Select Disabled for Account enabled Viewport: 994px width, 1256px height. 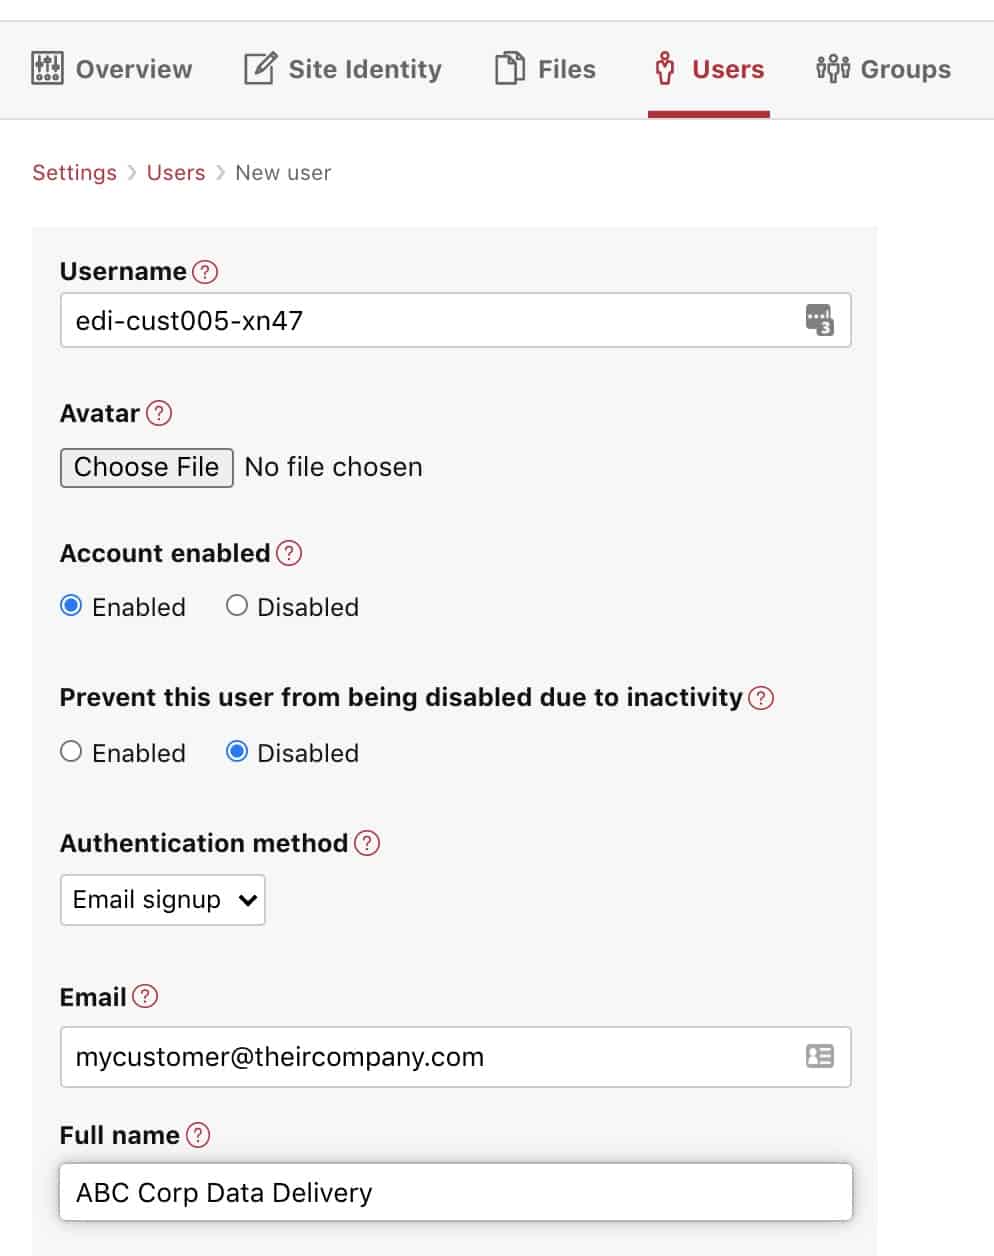236,606
